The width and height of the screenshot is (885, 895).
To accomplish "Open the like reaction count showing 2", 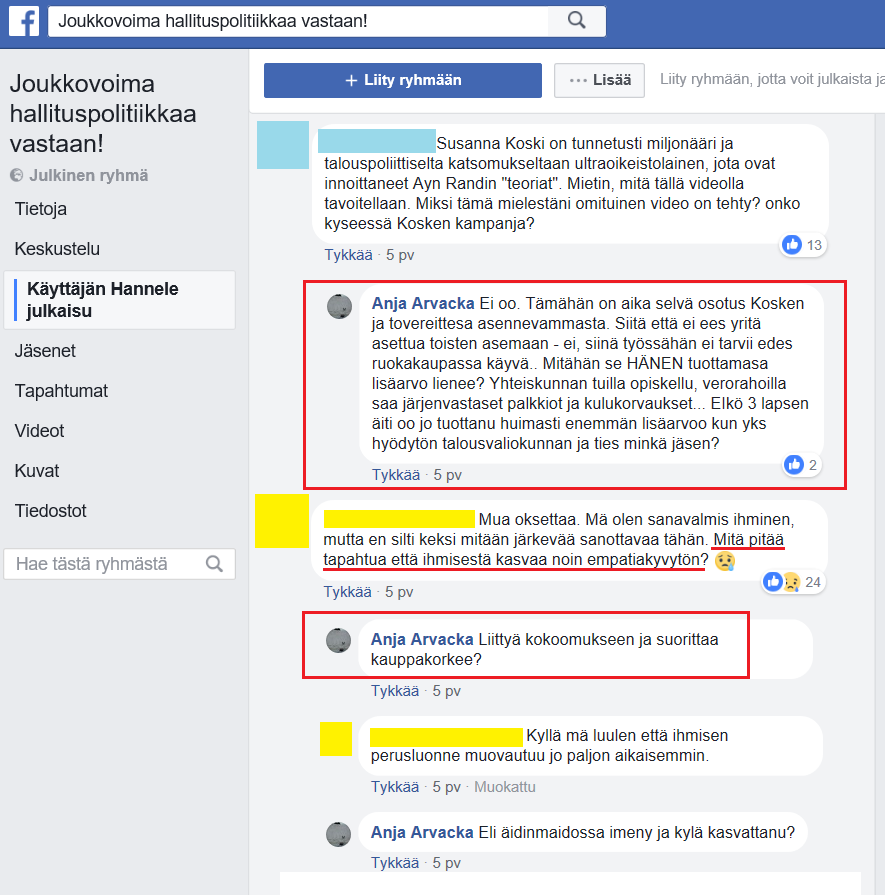I will [x=802, y=465].
